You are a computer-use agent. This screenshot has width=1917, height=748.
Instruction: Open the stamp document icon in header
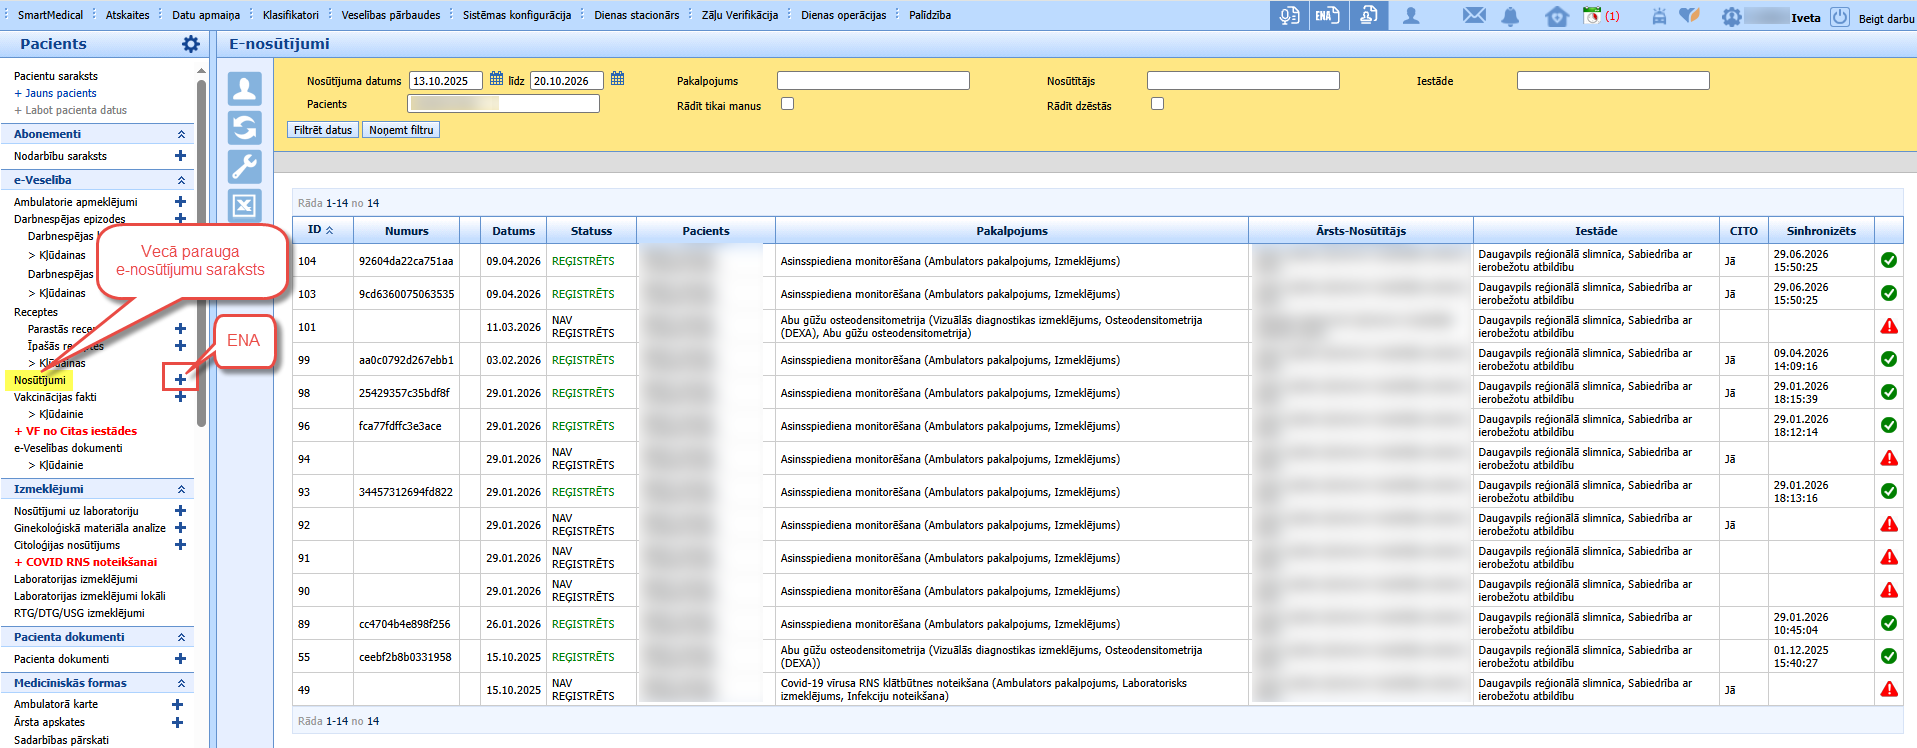tap(1368, 15)
